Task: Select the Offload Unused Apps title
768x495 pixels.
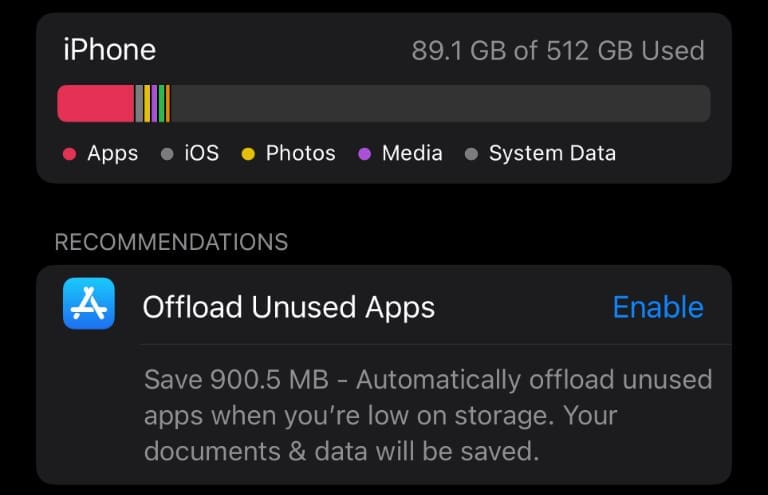Action: point(288,307)
